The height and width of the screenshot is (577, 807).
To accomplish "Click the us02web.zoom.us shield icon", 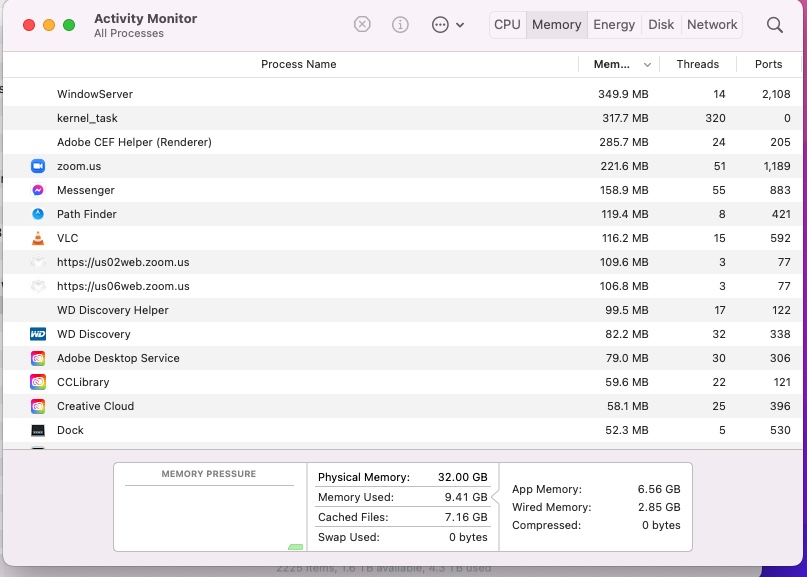I will [38, 263].
